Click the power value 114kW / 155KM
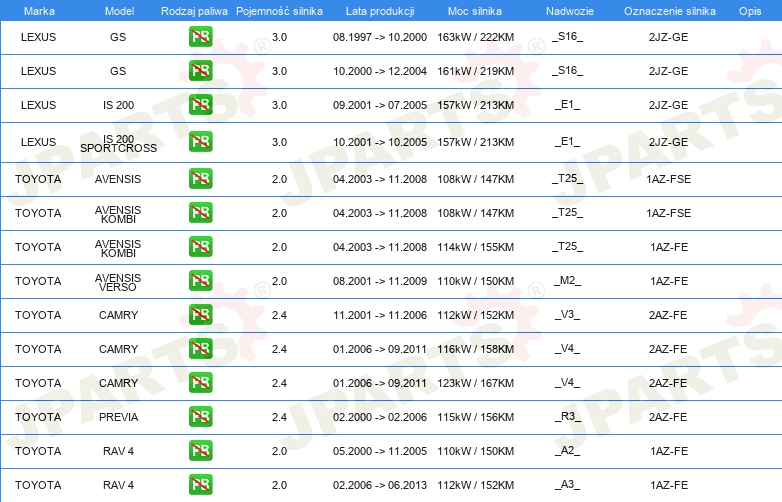The height and width of the screenshot is (502, 782). (475, 247)
